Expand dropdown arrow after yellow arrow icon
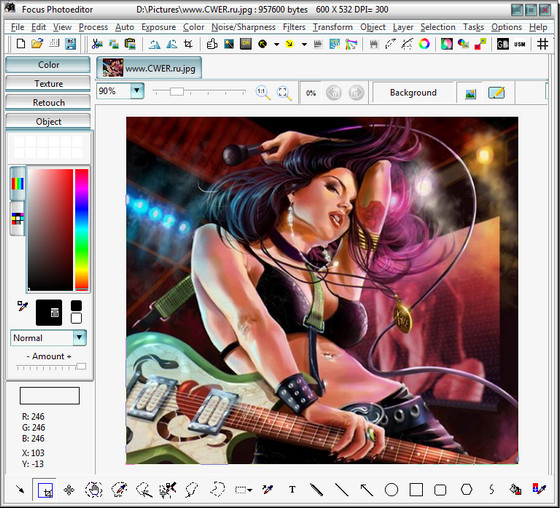Image resolution: width=560 pixels, height=508 pixels. pyautogui.click(x=304, y=44)
